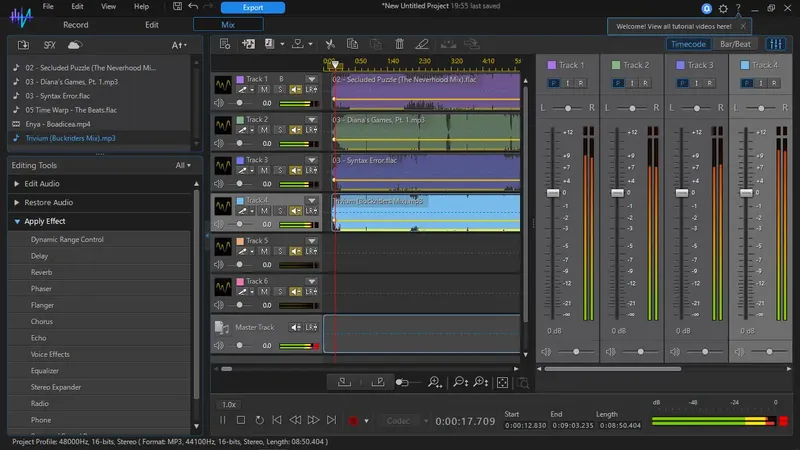Click the split clip scissors icon
This screenshot has height=450, width=800.
pos(329,44)
